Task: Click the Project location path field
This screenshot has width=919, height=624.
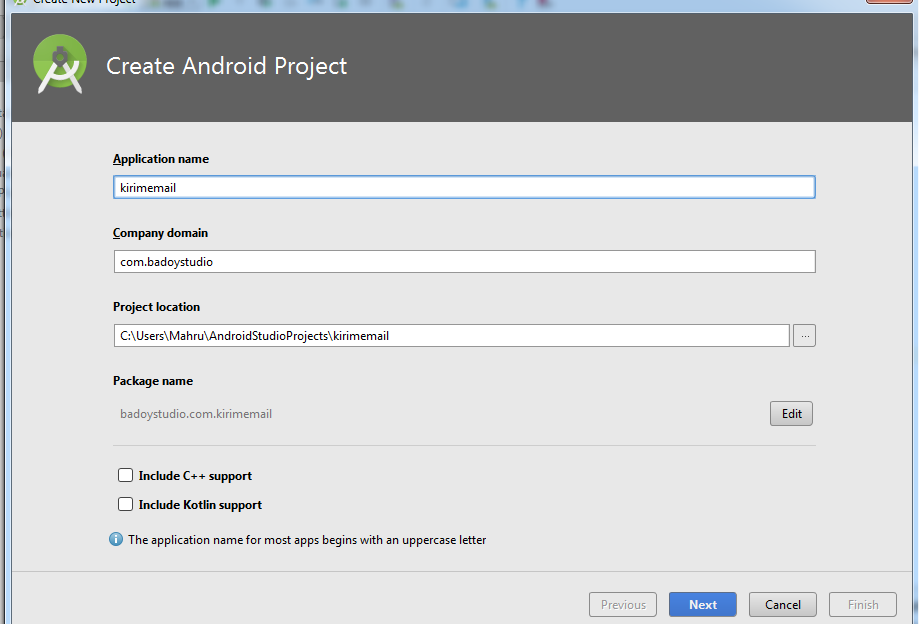Action: pos(450,336)
